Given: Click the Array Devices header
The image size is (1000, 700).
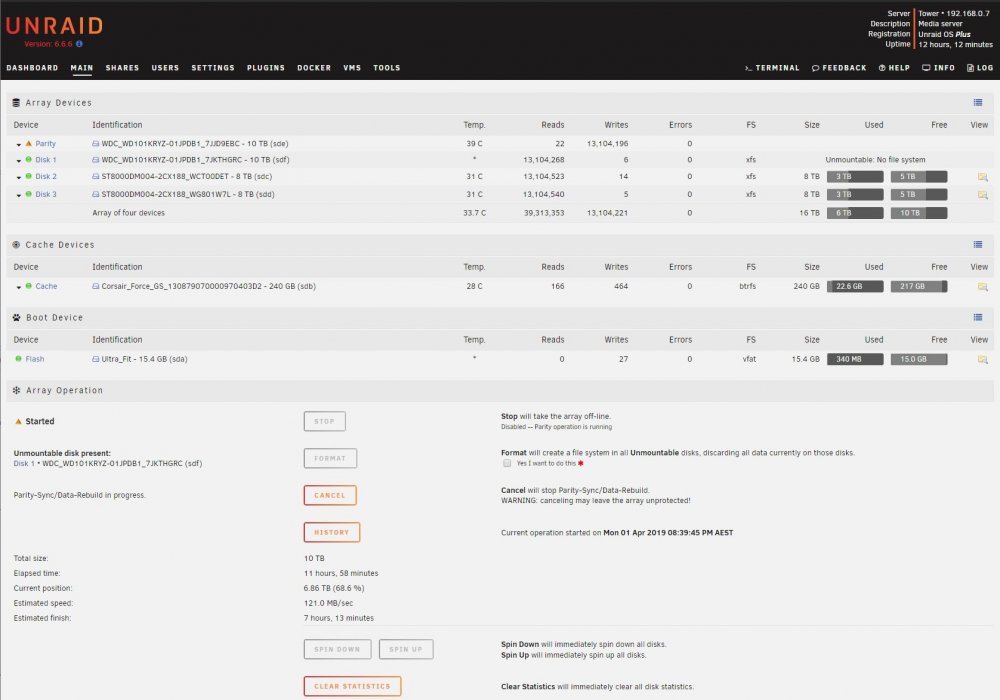Looking at the screenshot, I should click(x=59, y=103).
